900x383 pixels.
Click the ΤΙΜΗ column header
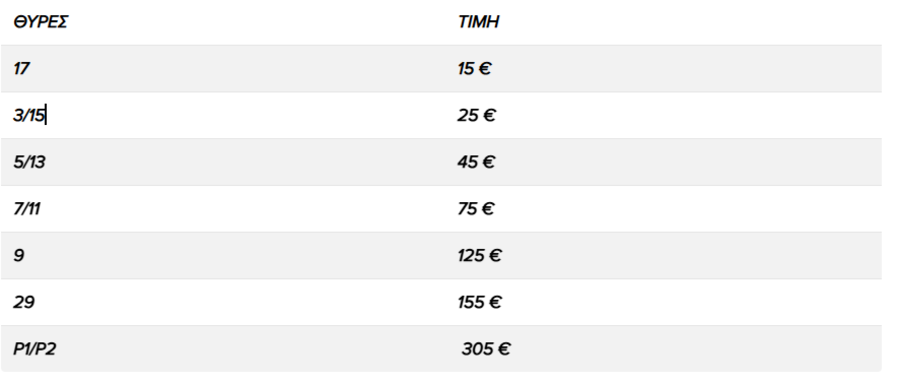[x=478, y=22]
